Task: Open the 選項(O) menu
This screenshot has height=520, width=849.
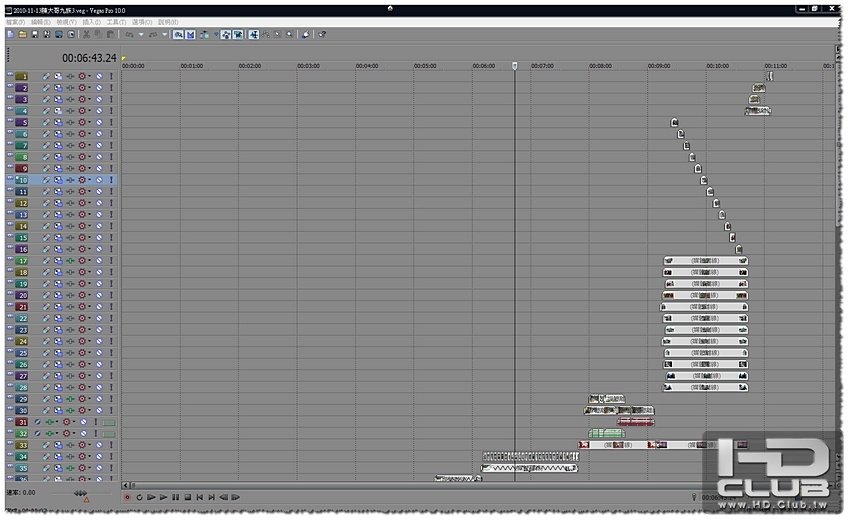Action: click(x=142, y=22)
